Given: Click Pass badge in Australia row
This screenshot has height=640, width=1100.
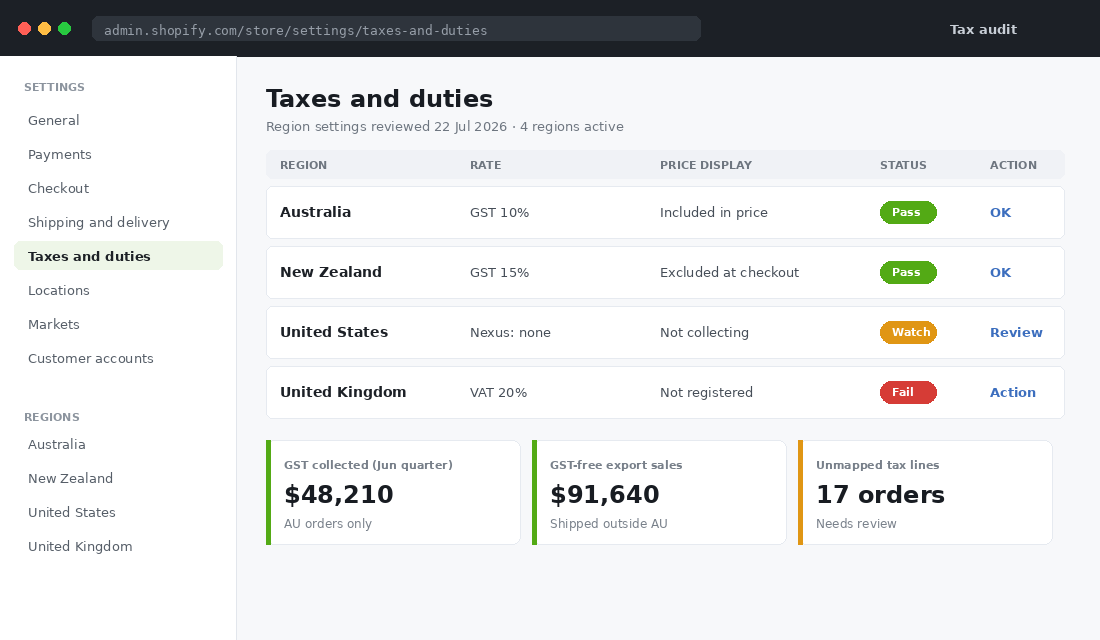Looking at the screenshot, I should [x=908, y=213].
